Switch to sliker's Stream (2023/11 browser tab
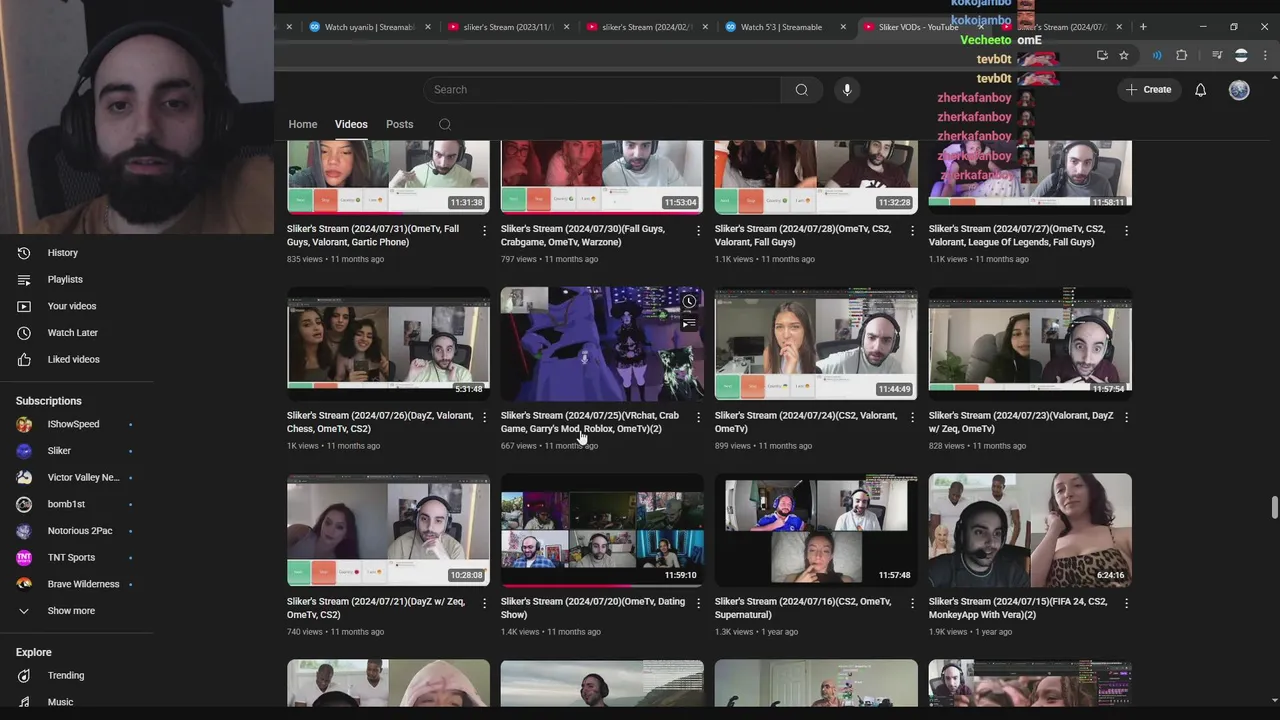This screenshot has height=720, width=1280. coord(508,27)
